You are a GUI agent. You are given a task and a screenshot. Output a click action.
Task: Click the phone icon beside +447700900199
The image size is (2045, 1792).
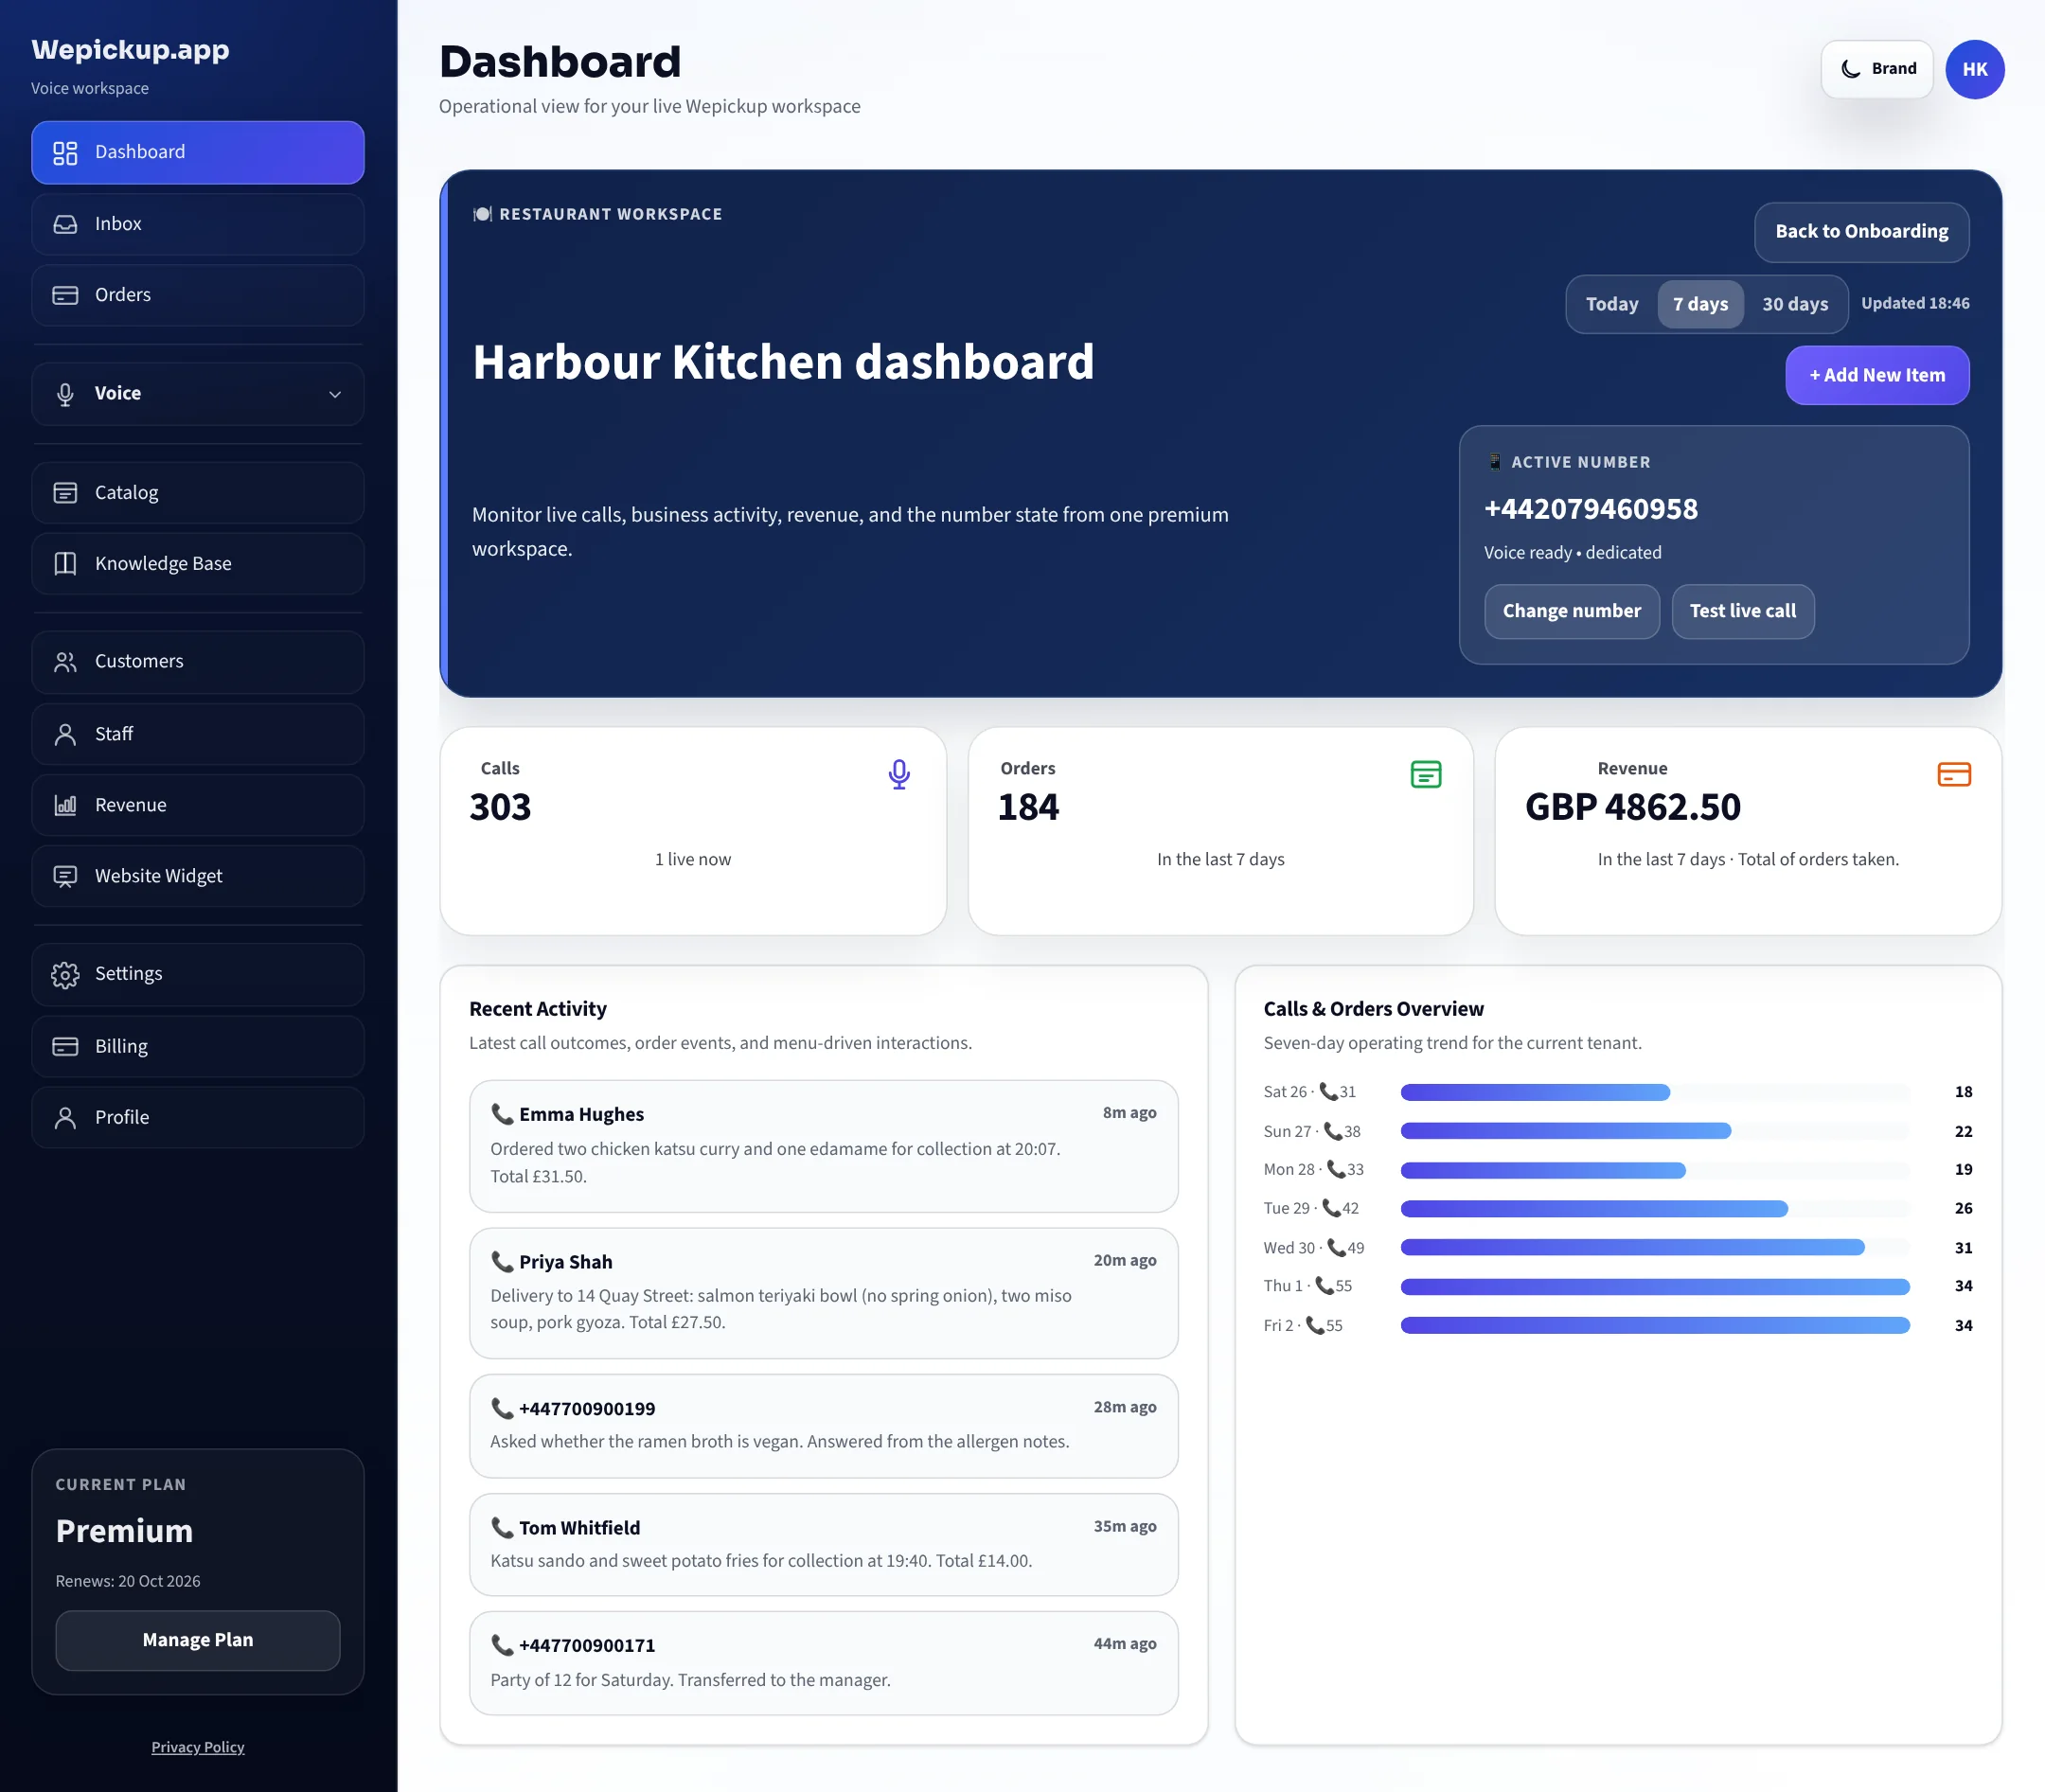[x=502, y=1408]
